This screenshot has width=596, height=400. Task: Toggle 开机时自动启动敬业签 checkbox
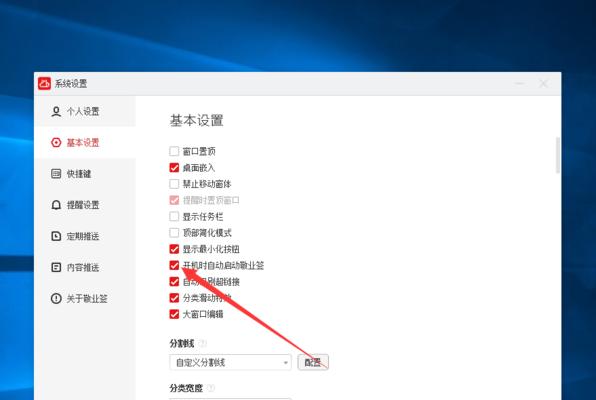pos(174,265)
